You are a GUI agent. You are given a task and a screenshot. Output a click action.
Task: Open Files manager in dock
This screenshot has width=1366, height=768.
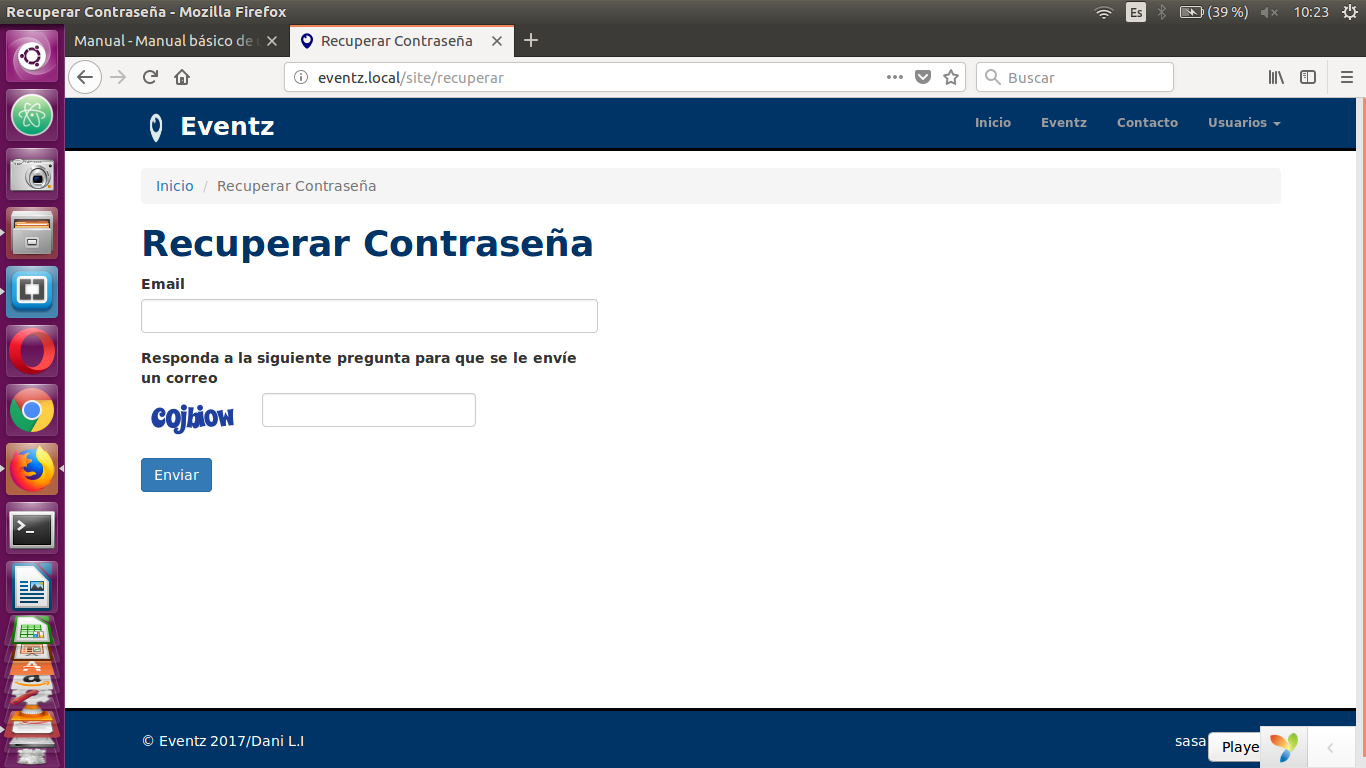coord(33,233)
